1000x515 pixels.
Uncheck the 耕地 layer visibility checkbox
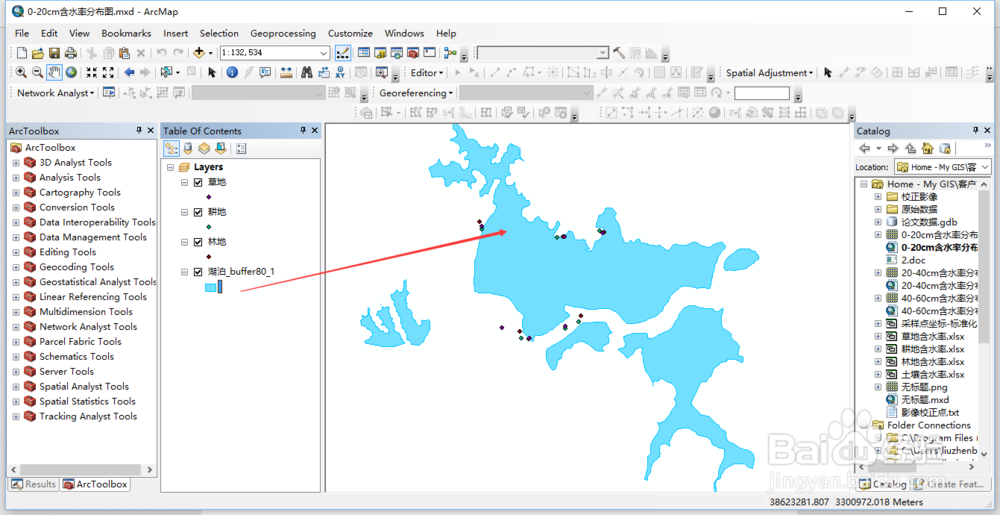198,212
